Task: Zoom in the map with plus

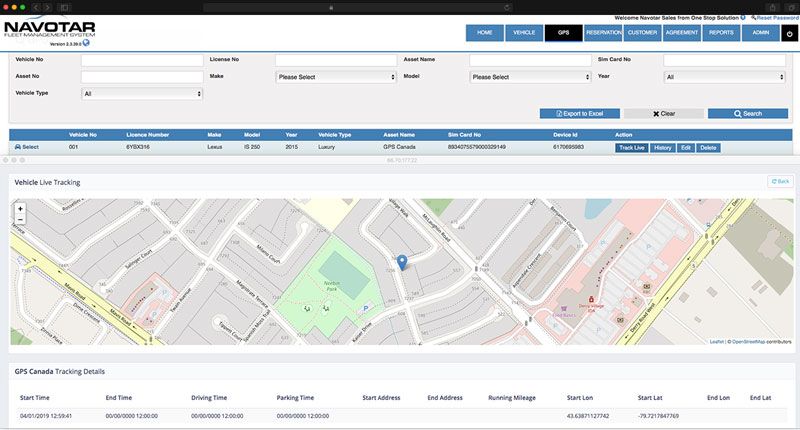Action: [x=20, y=209]
